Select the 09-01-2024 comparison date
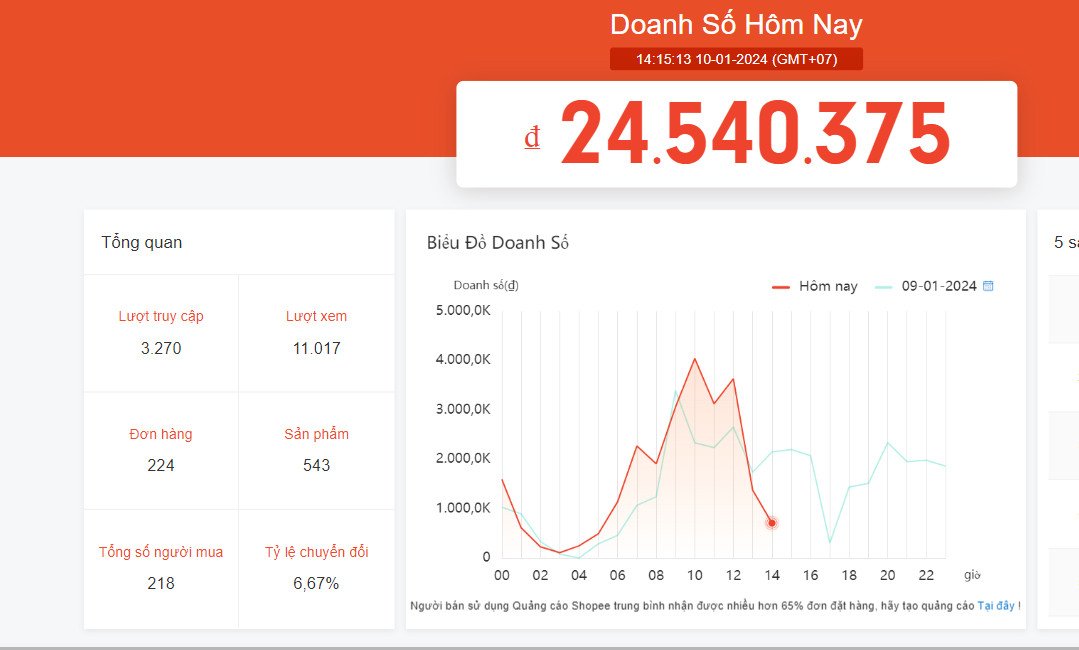This screenshot has width=1079, height=650. [938, 286]
